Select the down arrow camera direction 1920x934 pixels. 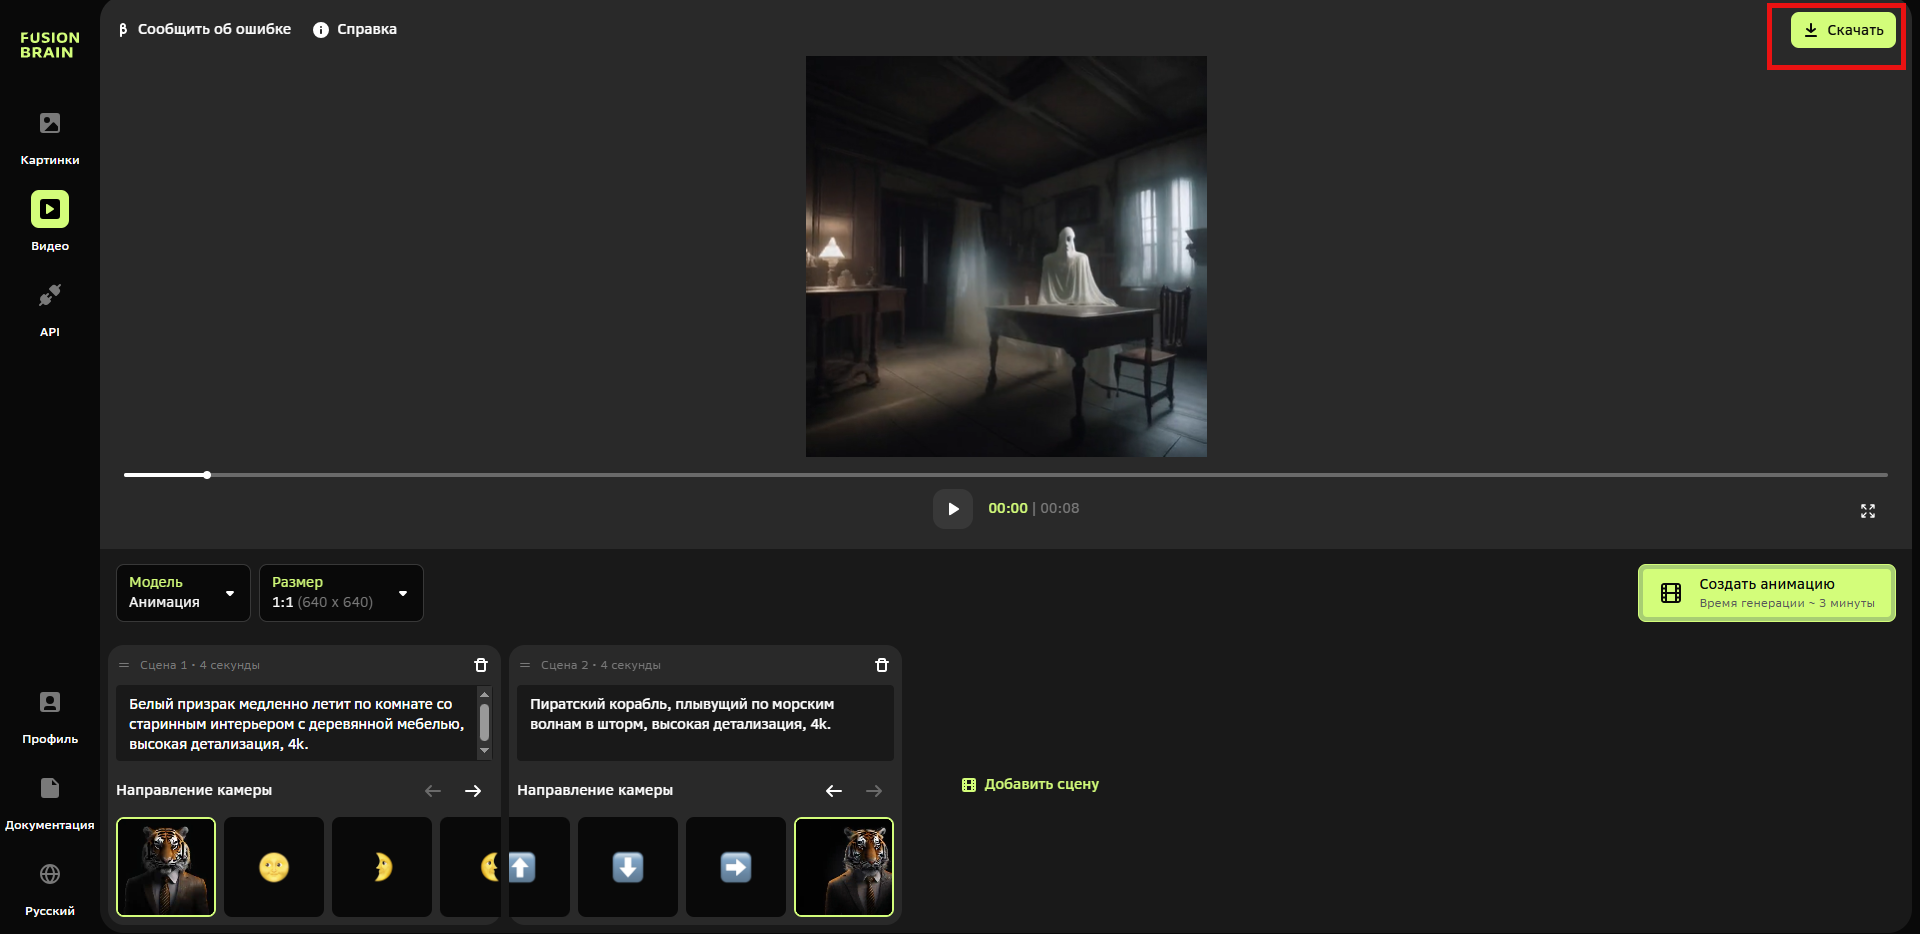[x=628, y=867]
